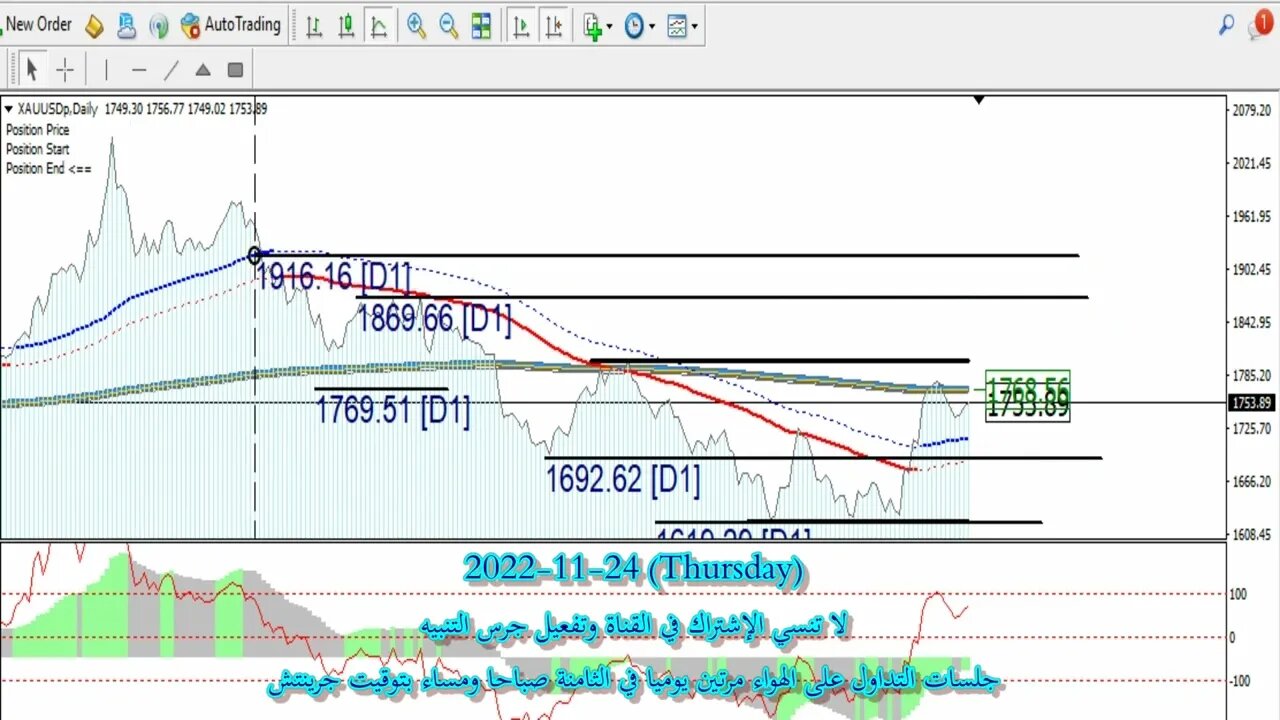
Task: Click the Periods clock icon
Action: (x=634, y=27)
